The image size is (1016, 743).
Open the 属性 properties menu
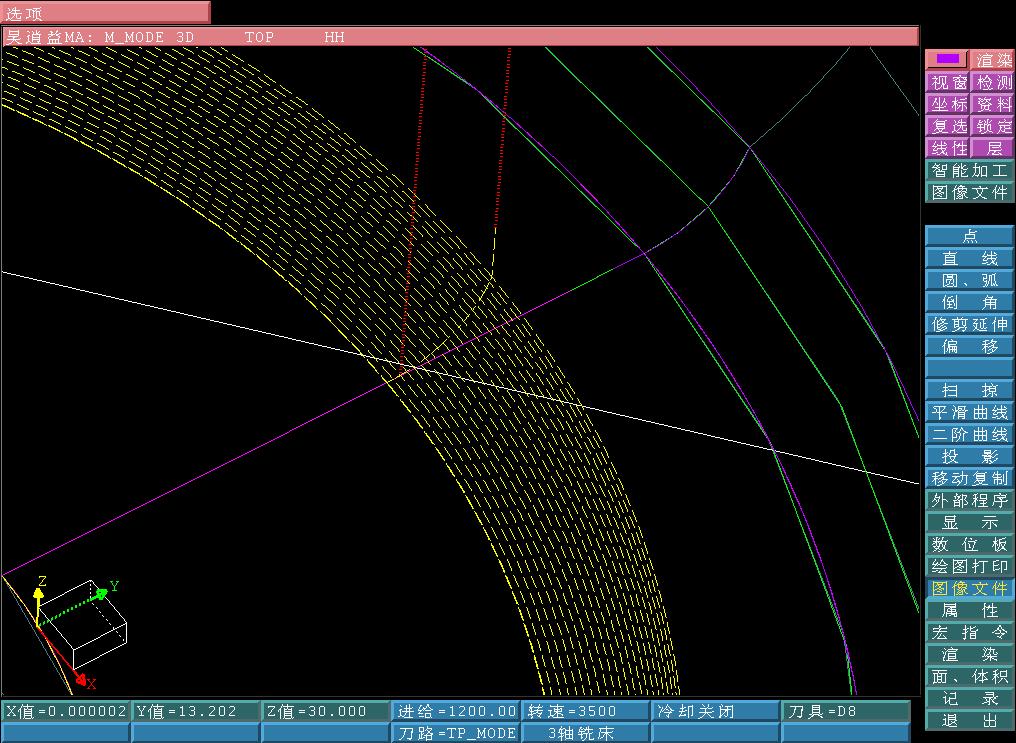(969, 610)
